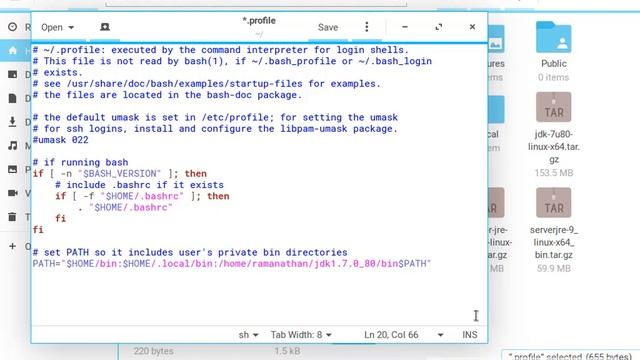Click the "default umask is set" comment line

click(x=215, y=118)
